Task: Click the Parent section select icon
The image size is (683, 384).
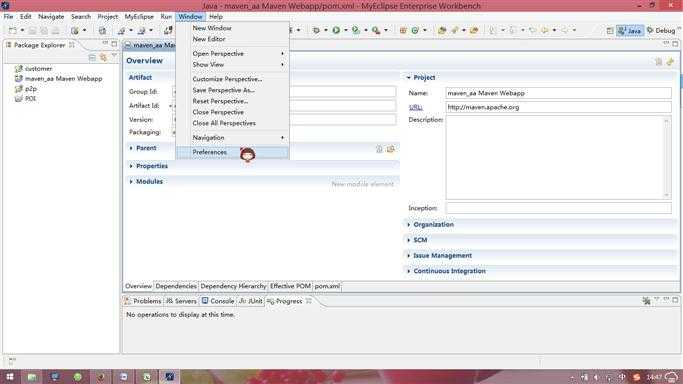Action: point(379,149)
